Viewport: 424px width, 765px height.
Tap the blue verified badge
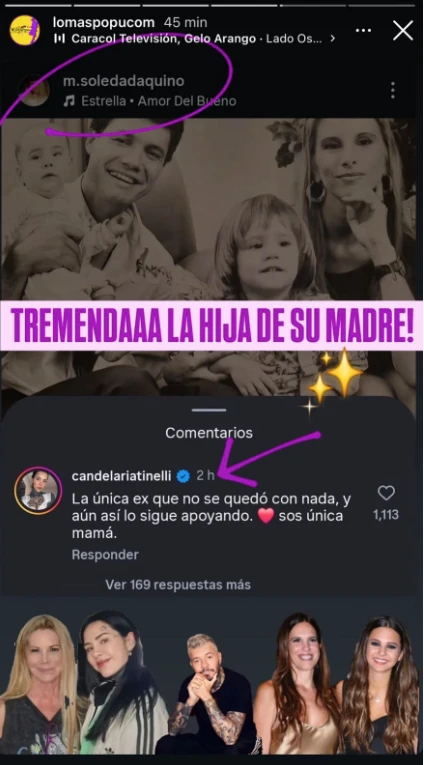(x=183, y=476)
